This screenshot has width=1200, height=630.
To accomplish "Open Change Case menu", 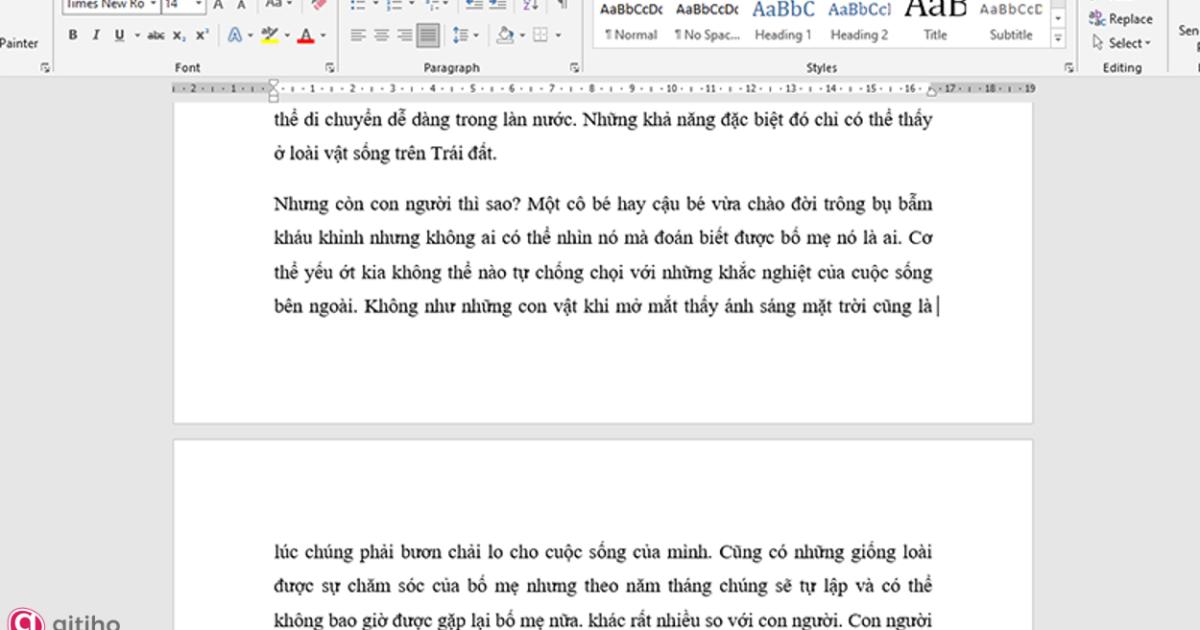I will coord(280,5).
